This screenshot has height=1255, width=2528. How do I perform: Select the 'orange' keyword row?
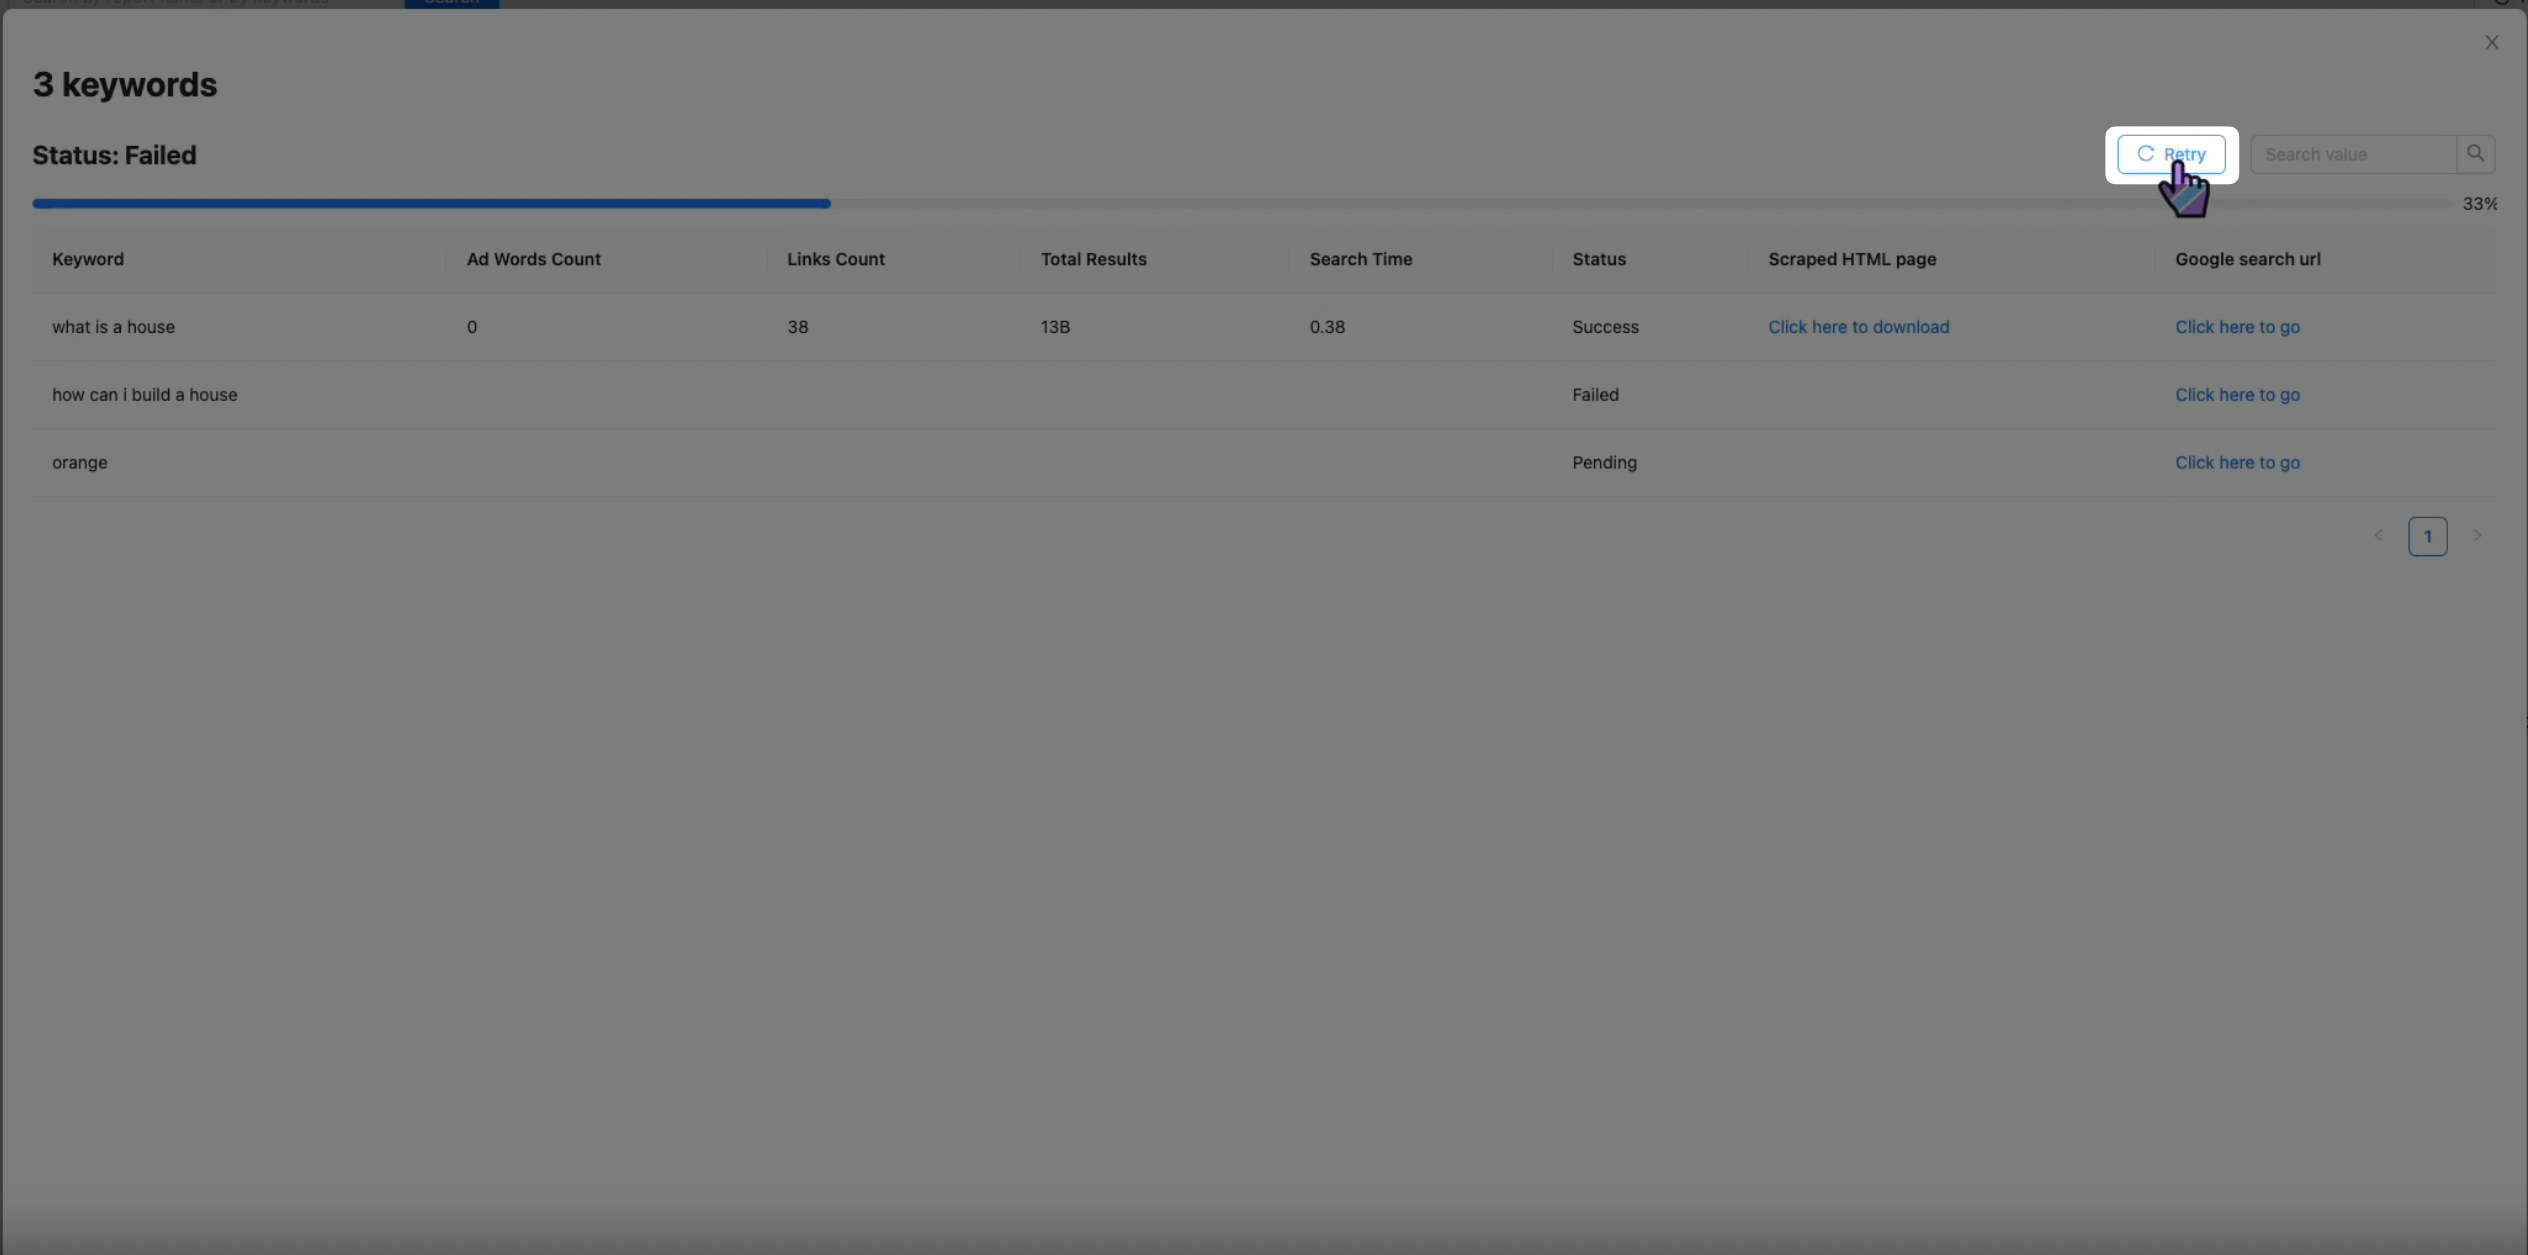pyautogui.click(x=80, y=463)
